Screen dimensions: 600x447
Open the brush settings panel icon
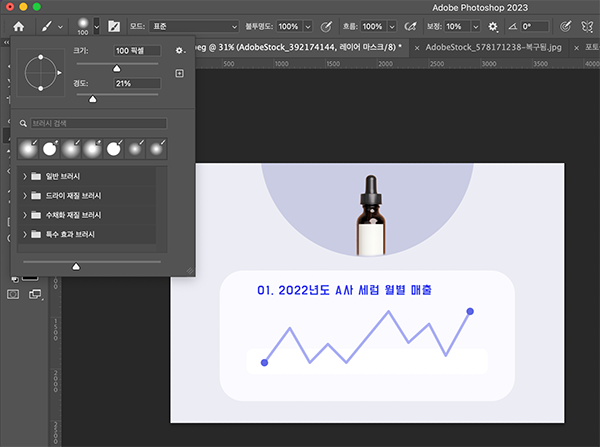pyautogui.click(x=114, y=24)
